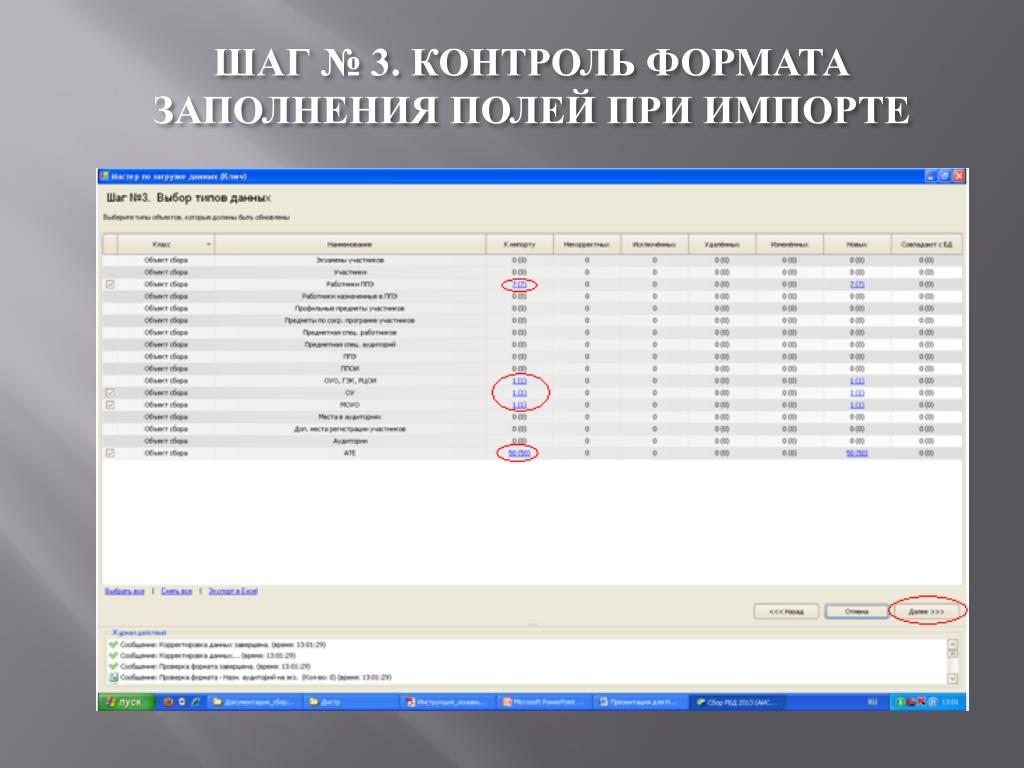Proceed with the Далее >>> button
Screen dimensions: 1024x768
(x=926, y=612)
